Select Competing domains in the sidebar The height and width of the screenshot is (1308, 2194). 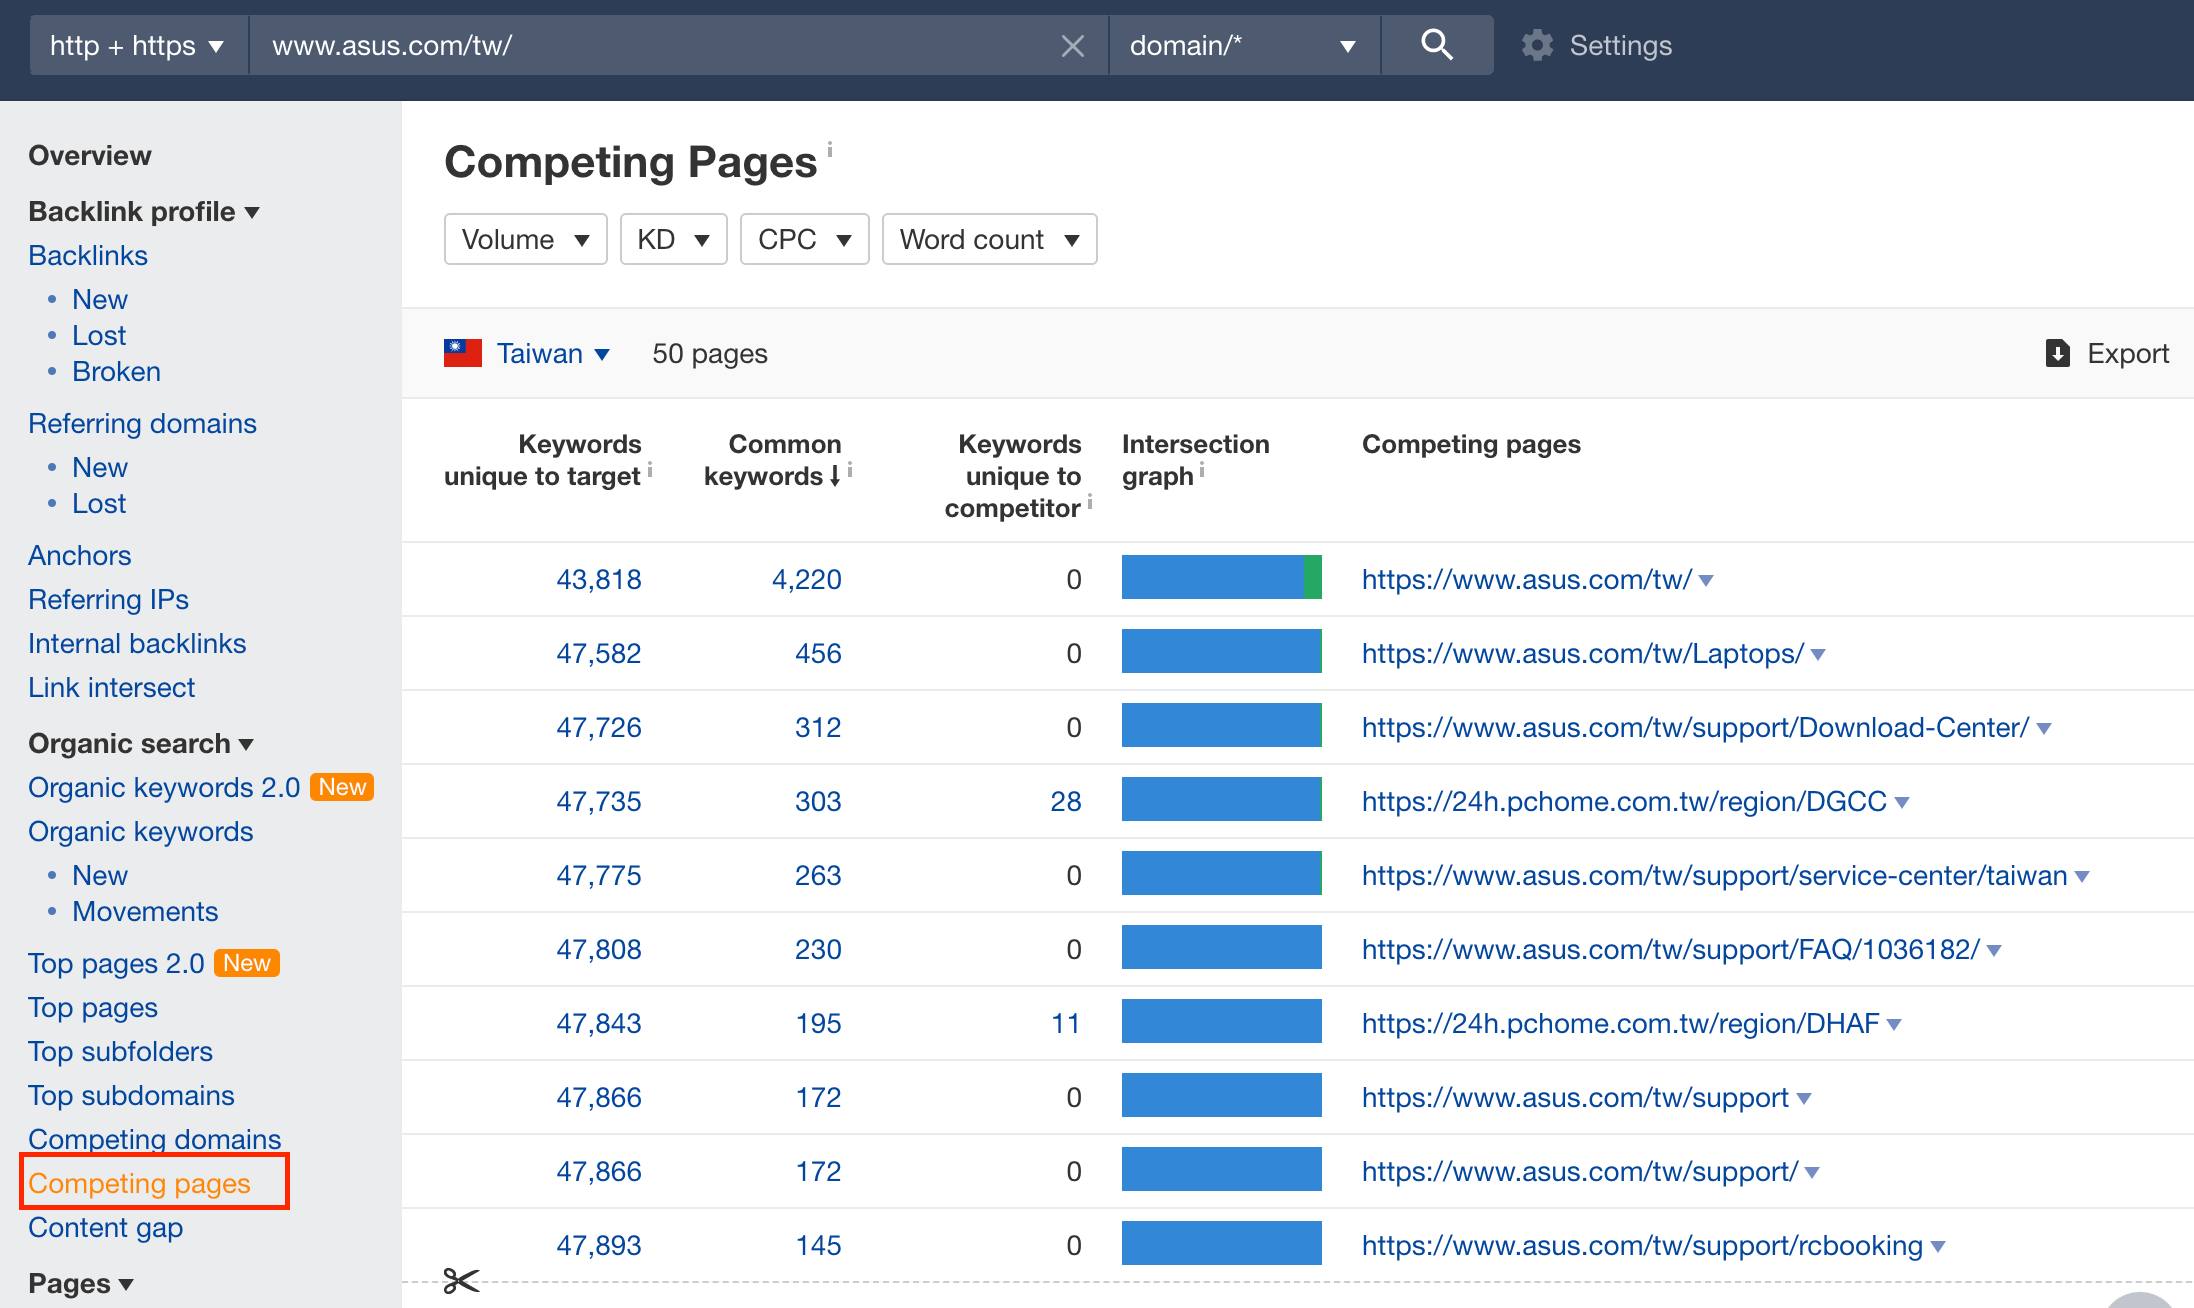point(154,1138)
